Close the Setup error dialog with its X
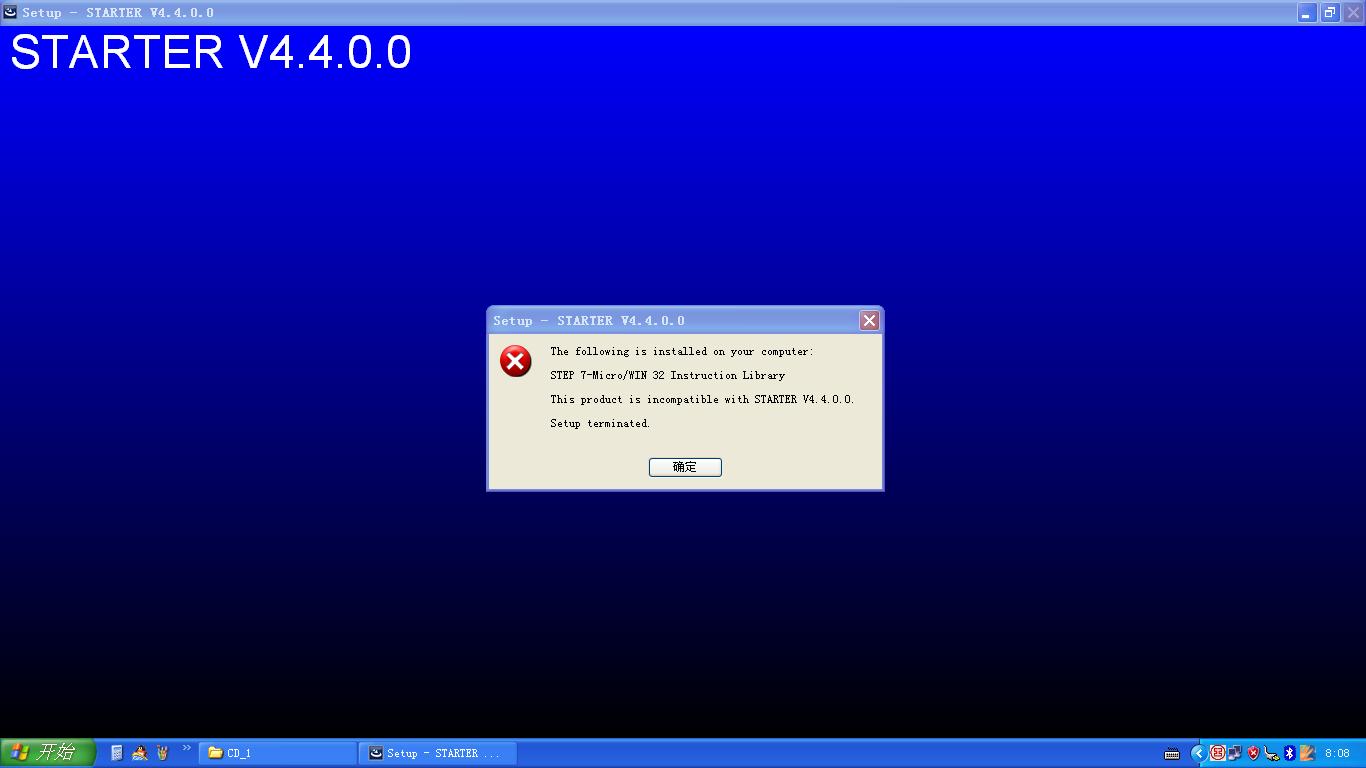The height and width of the screenshot is (768, 1366). pyautogui.click(x=869, y=320)
